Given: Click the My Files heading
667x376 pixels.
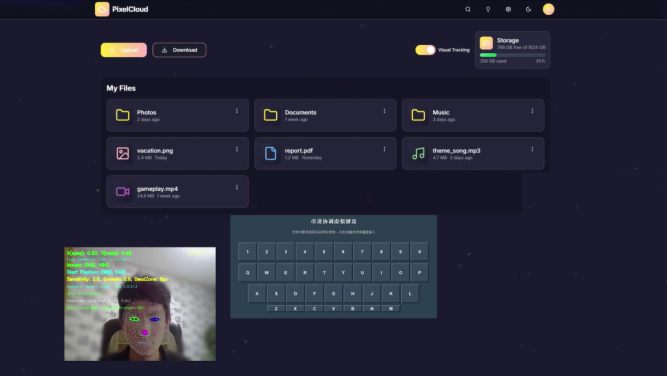Looking at the screenshot, I should (121, 88).
